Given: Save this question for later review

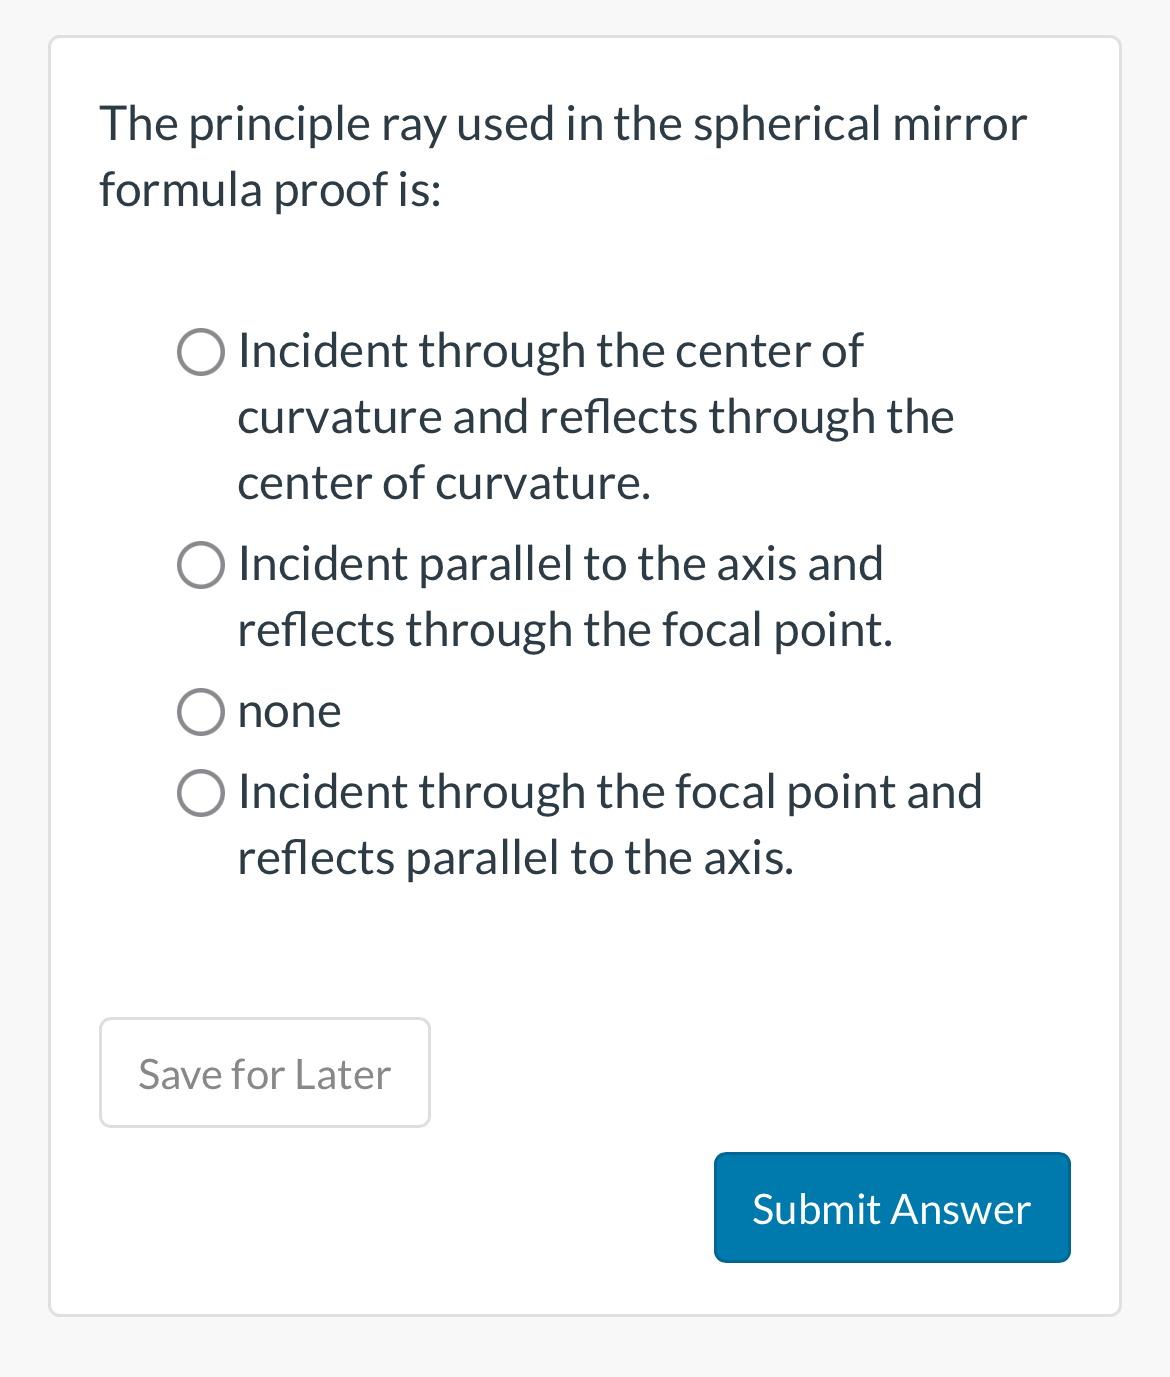Looking at the screenshot, I should point(264,1072).
